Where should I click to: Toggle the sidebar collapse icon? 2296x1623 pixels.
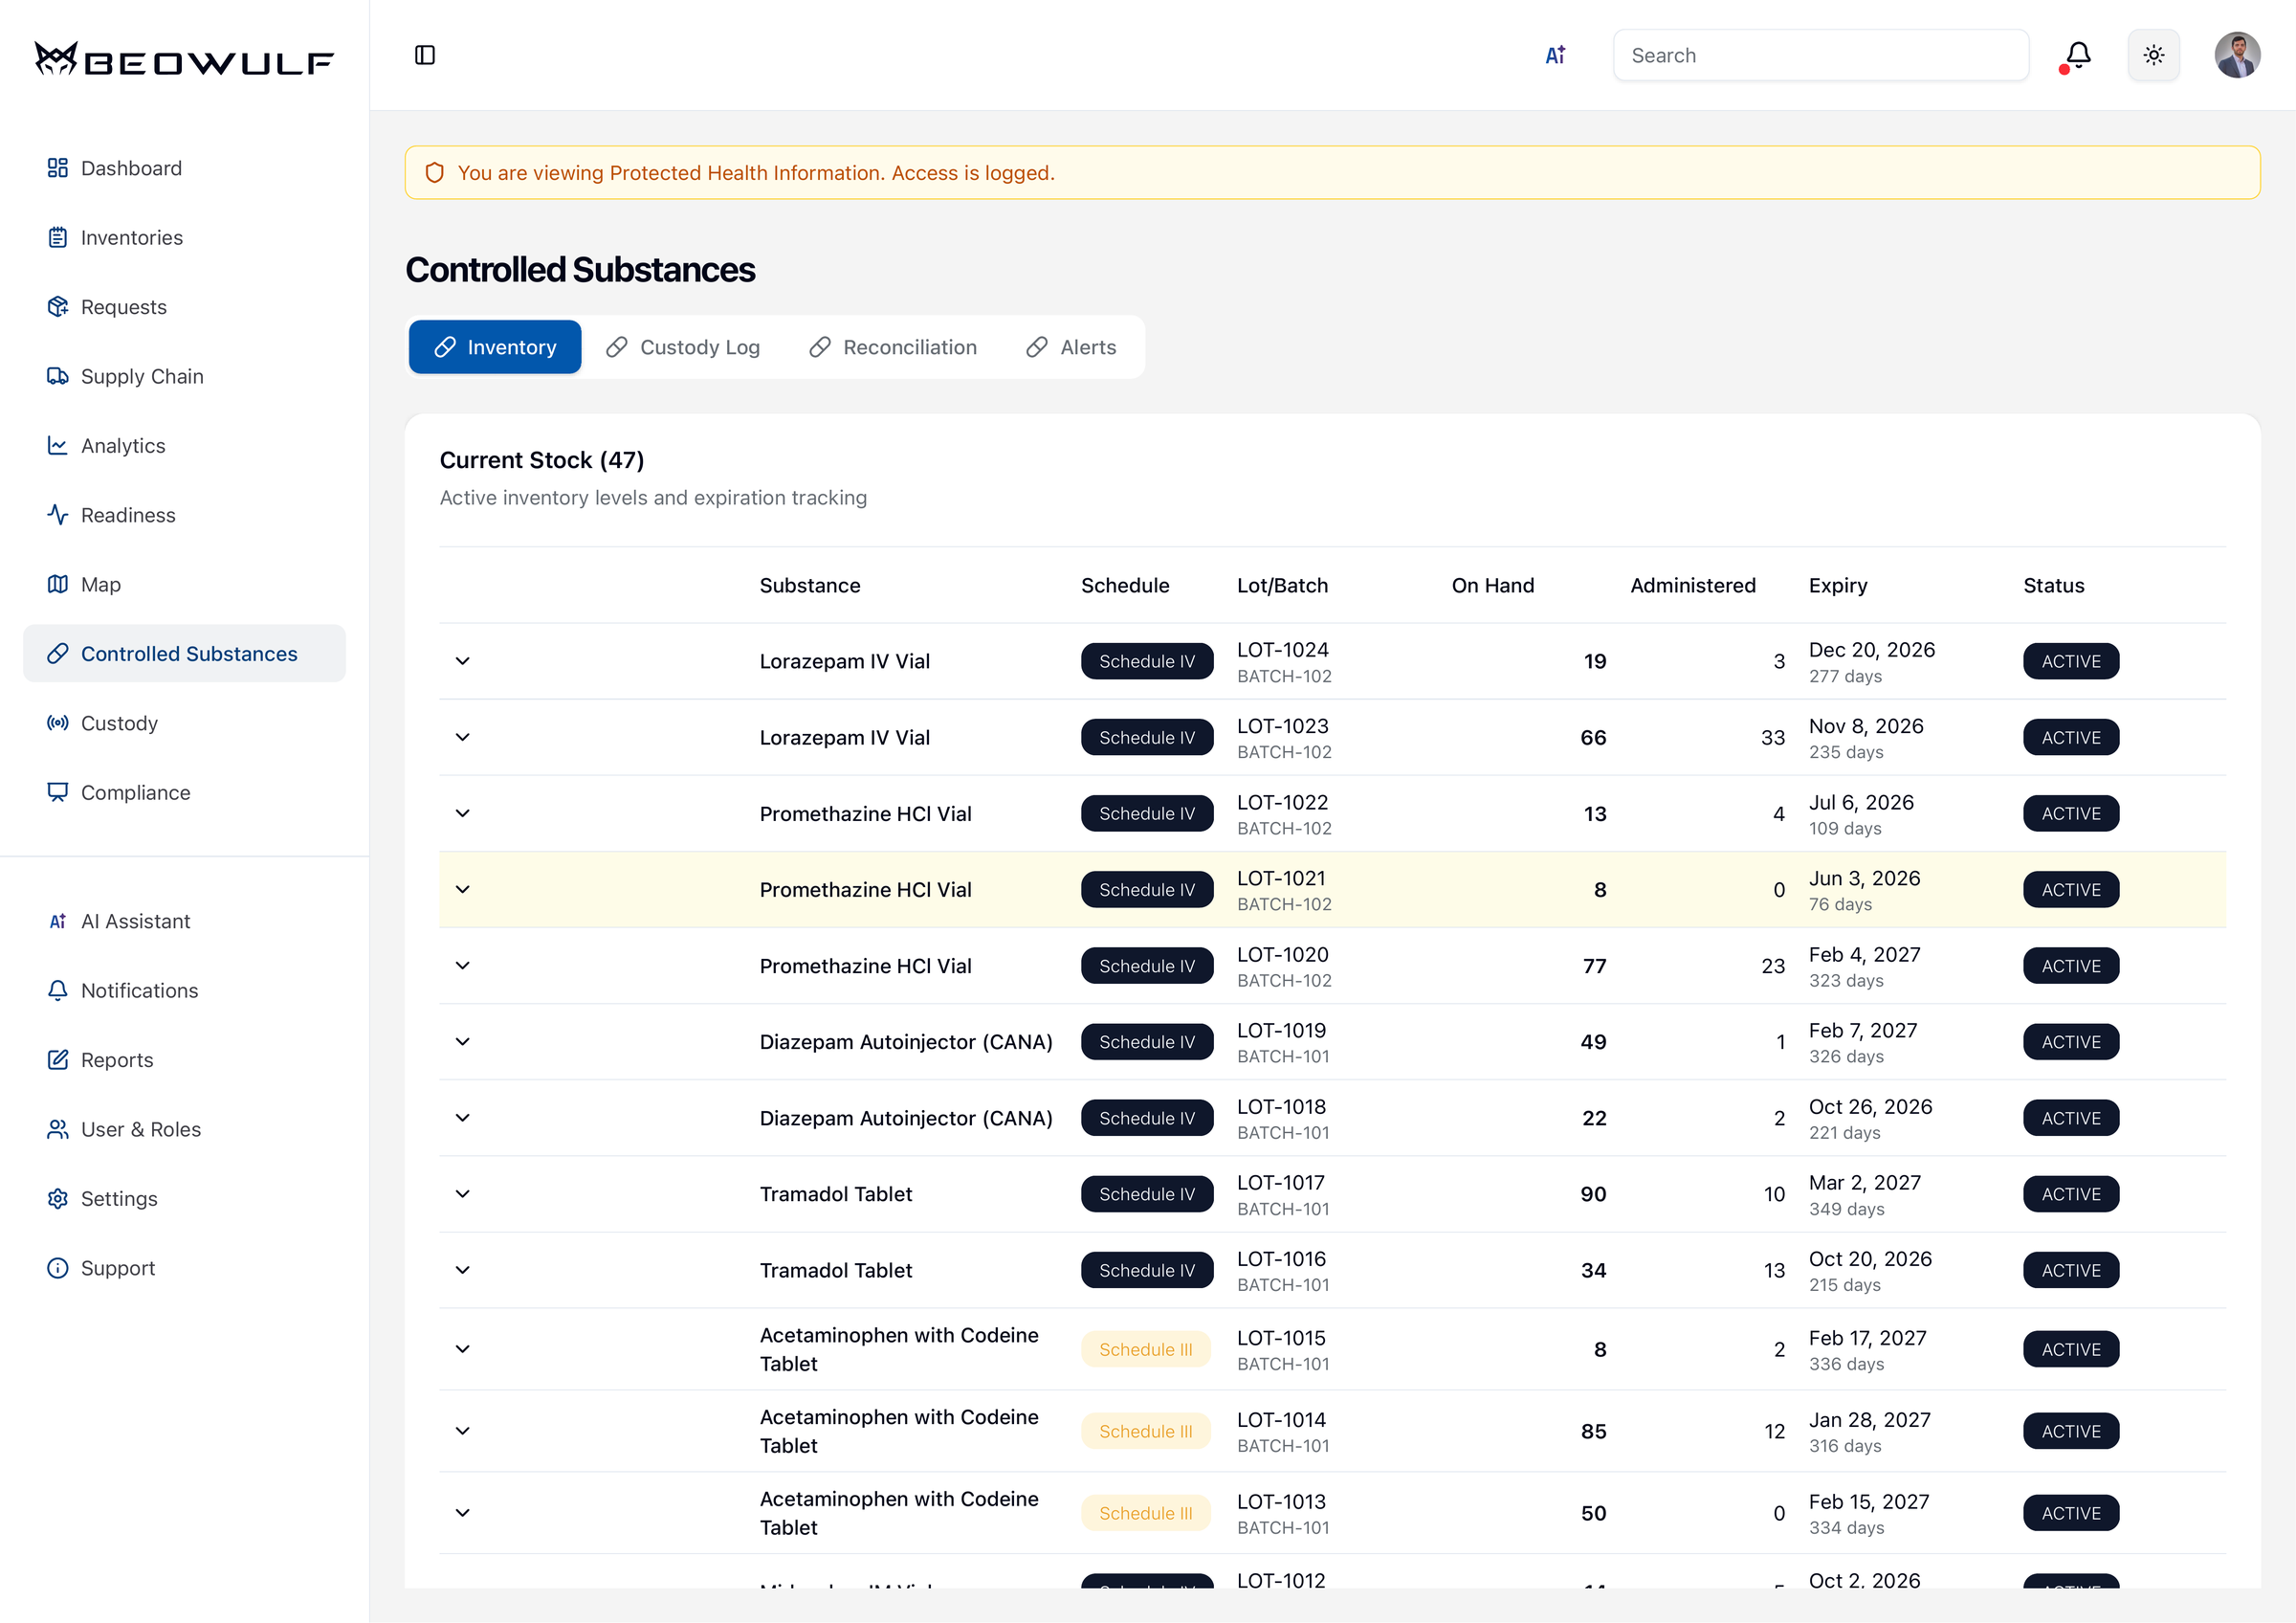pyautogui.click(x=424, y=55)
